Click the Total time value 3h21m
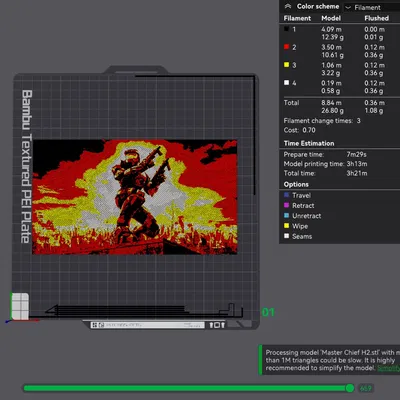The width and height of the screenshot is (400, 400). click(x=357, y=173)
